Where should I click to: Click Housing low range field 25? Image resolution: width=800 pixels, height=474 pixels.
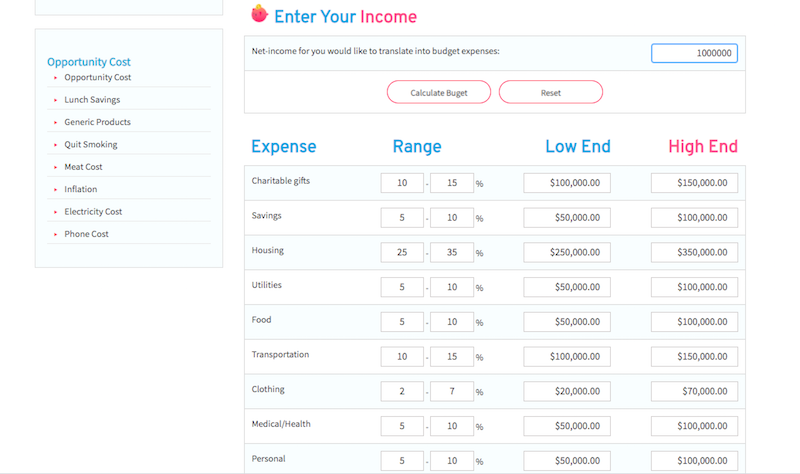[402, 252]
